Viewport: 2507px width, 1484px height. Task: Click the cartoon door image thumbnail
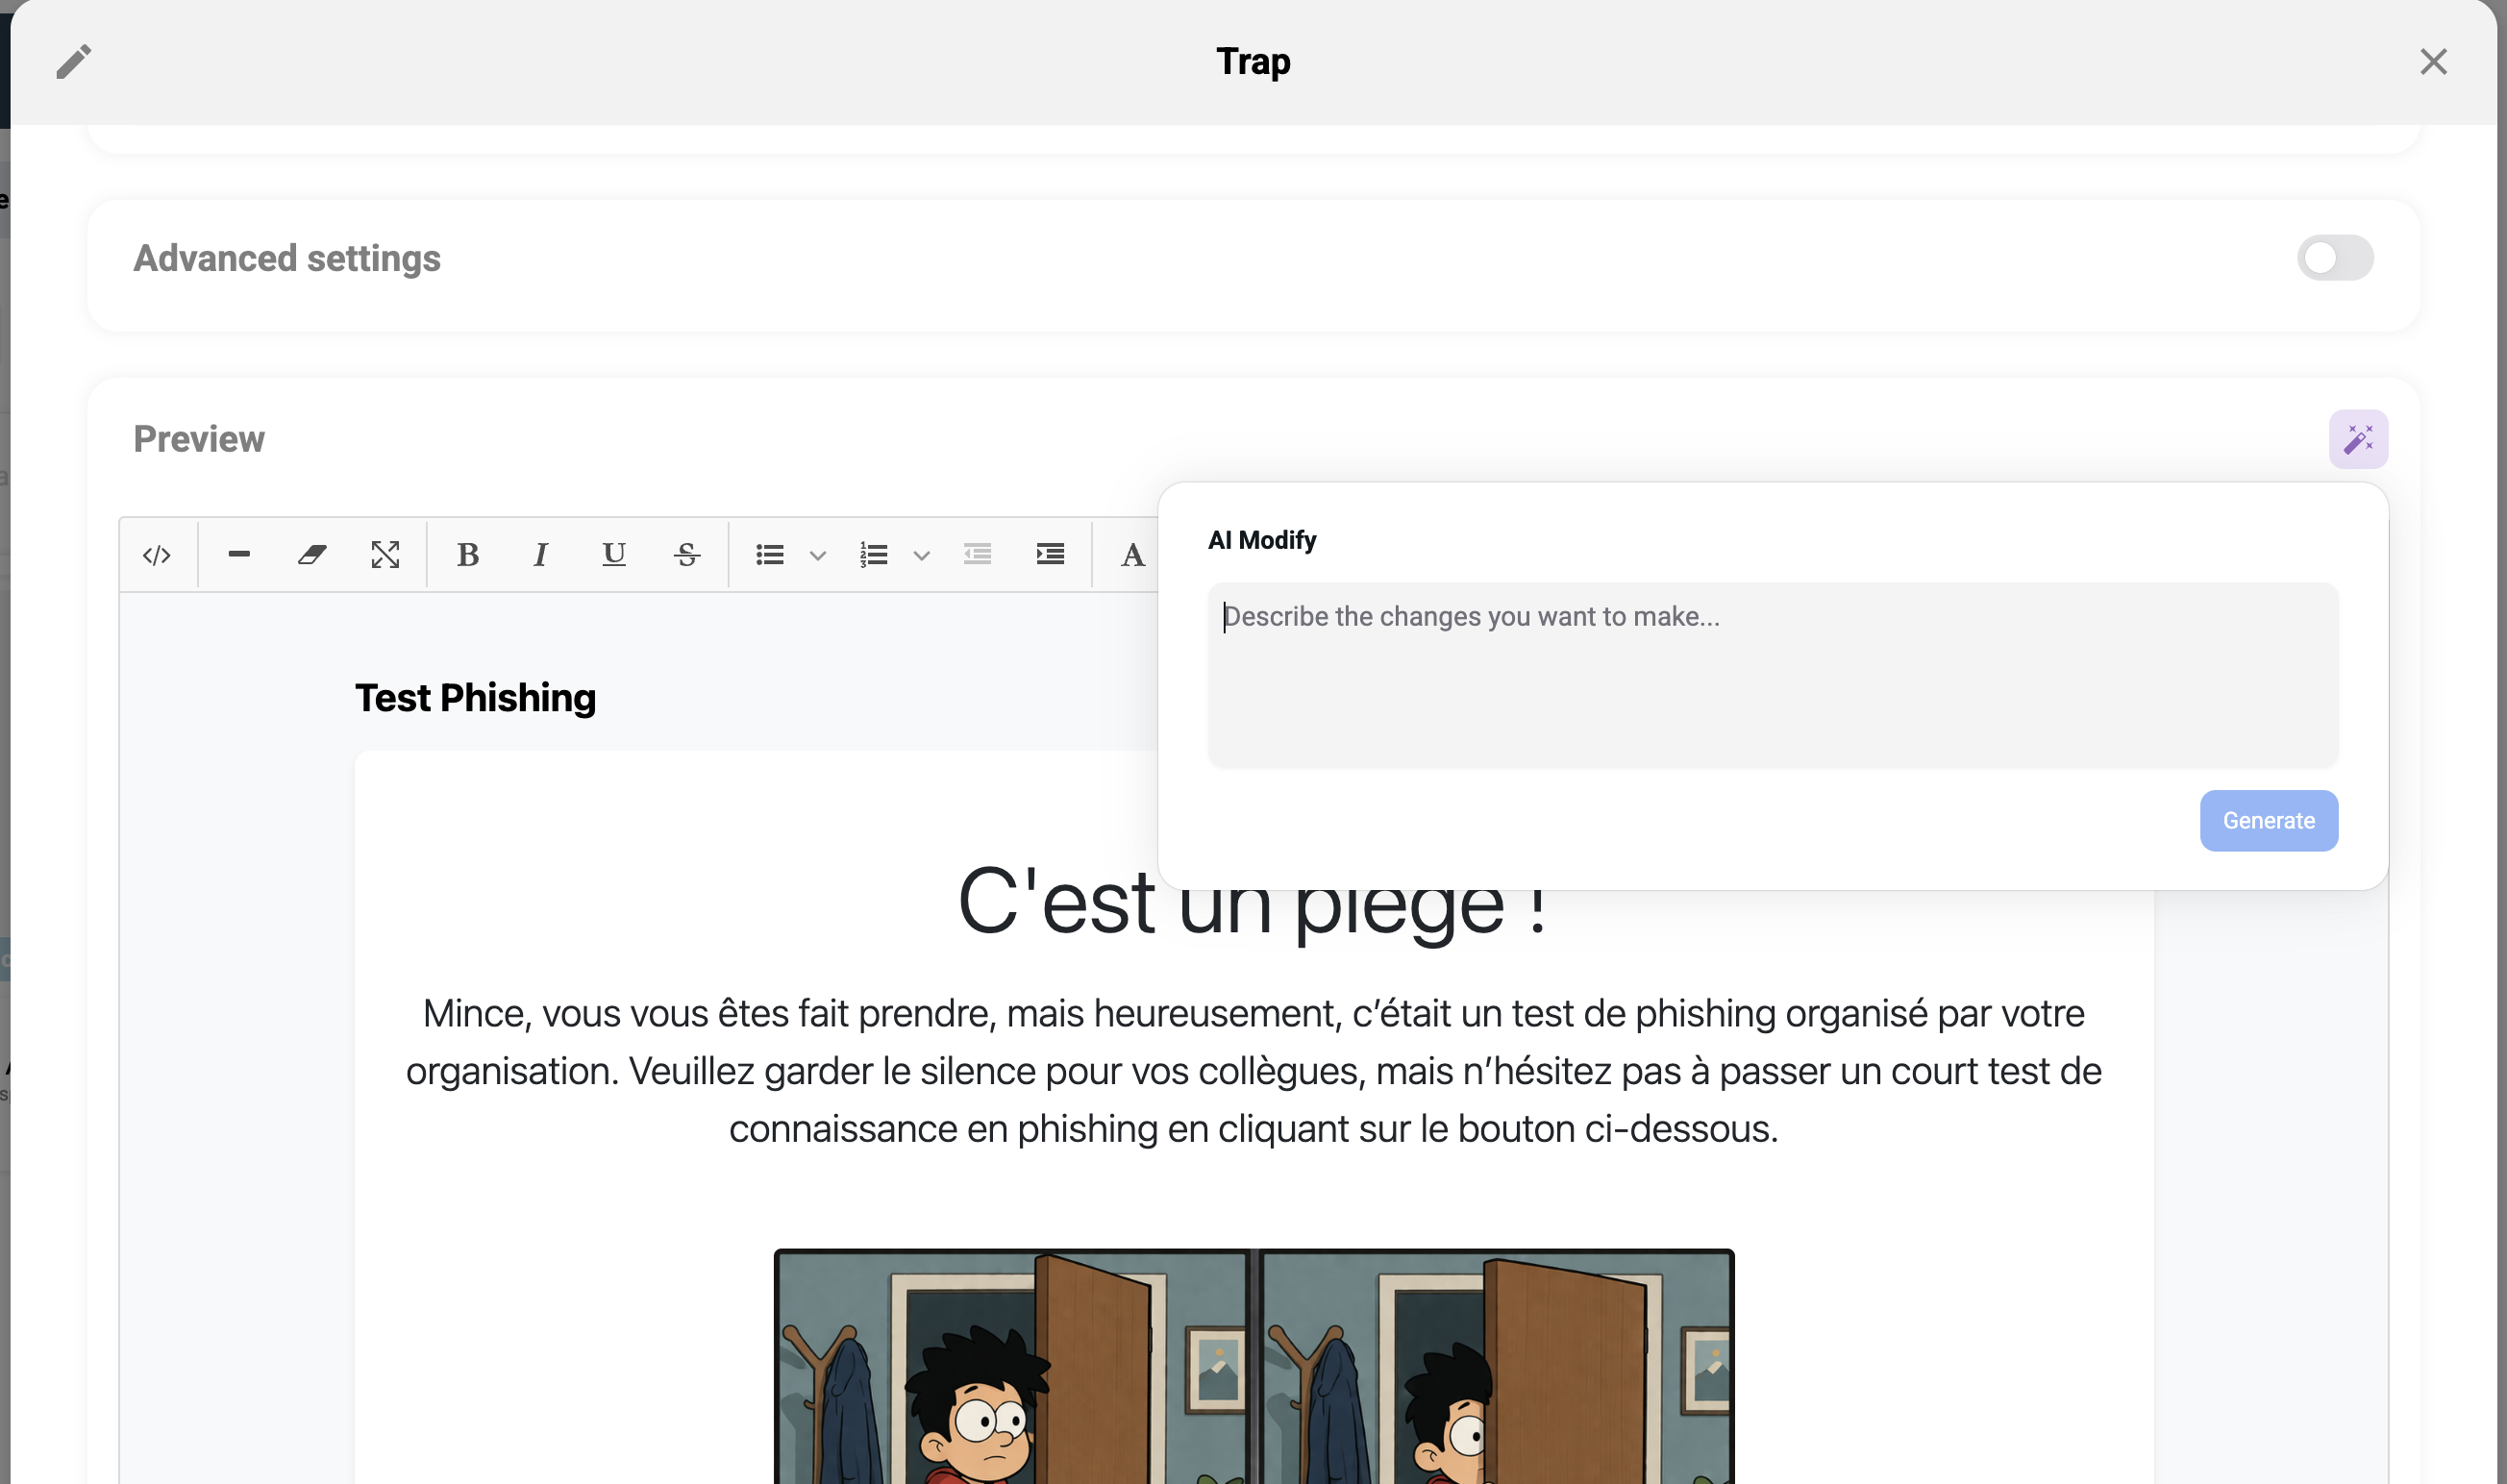point(1254,1366)
